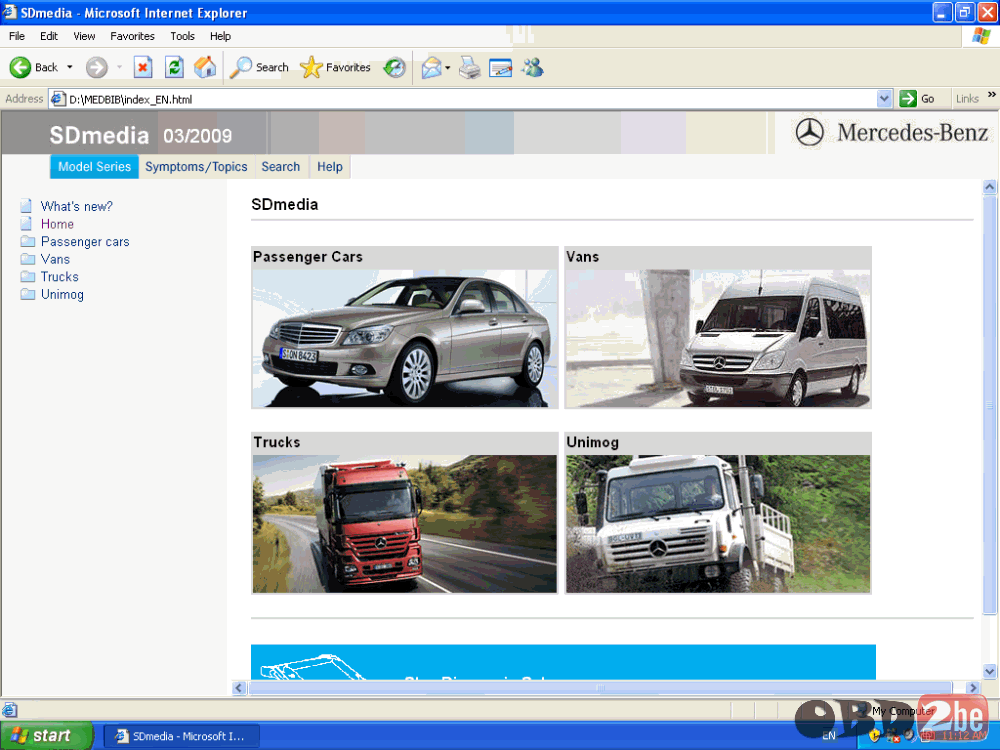Open the Tools menu
The image size is (1000, 750).
coord(182,36)
